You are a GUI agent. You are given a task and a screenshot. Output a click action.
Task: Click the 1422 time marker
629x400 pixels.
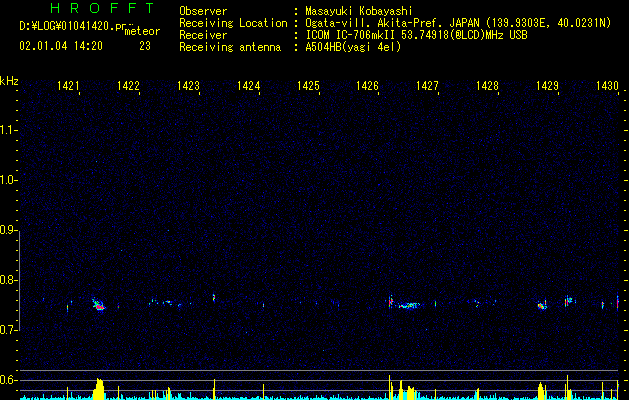[128, 86]
